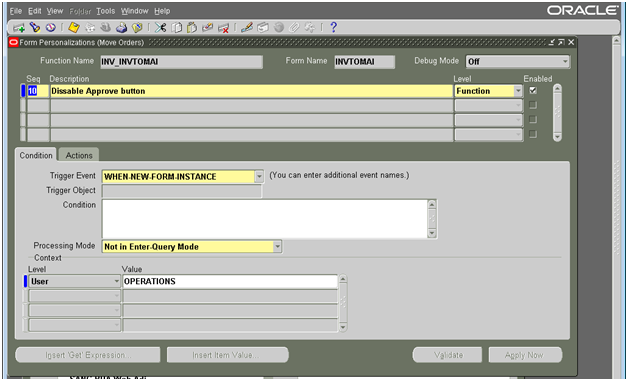Click the Translations globe icon

279,28
